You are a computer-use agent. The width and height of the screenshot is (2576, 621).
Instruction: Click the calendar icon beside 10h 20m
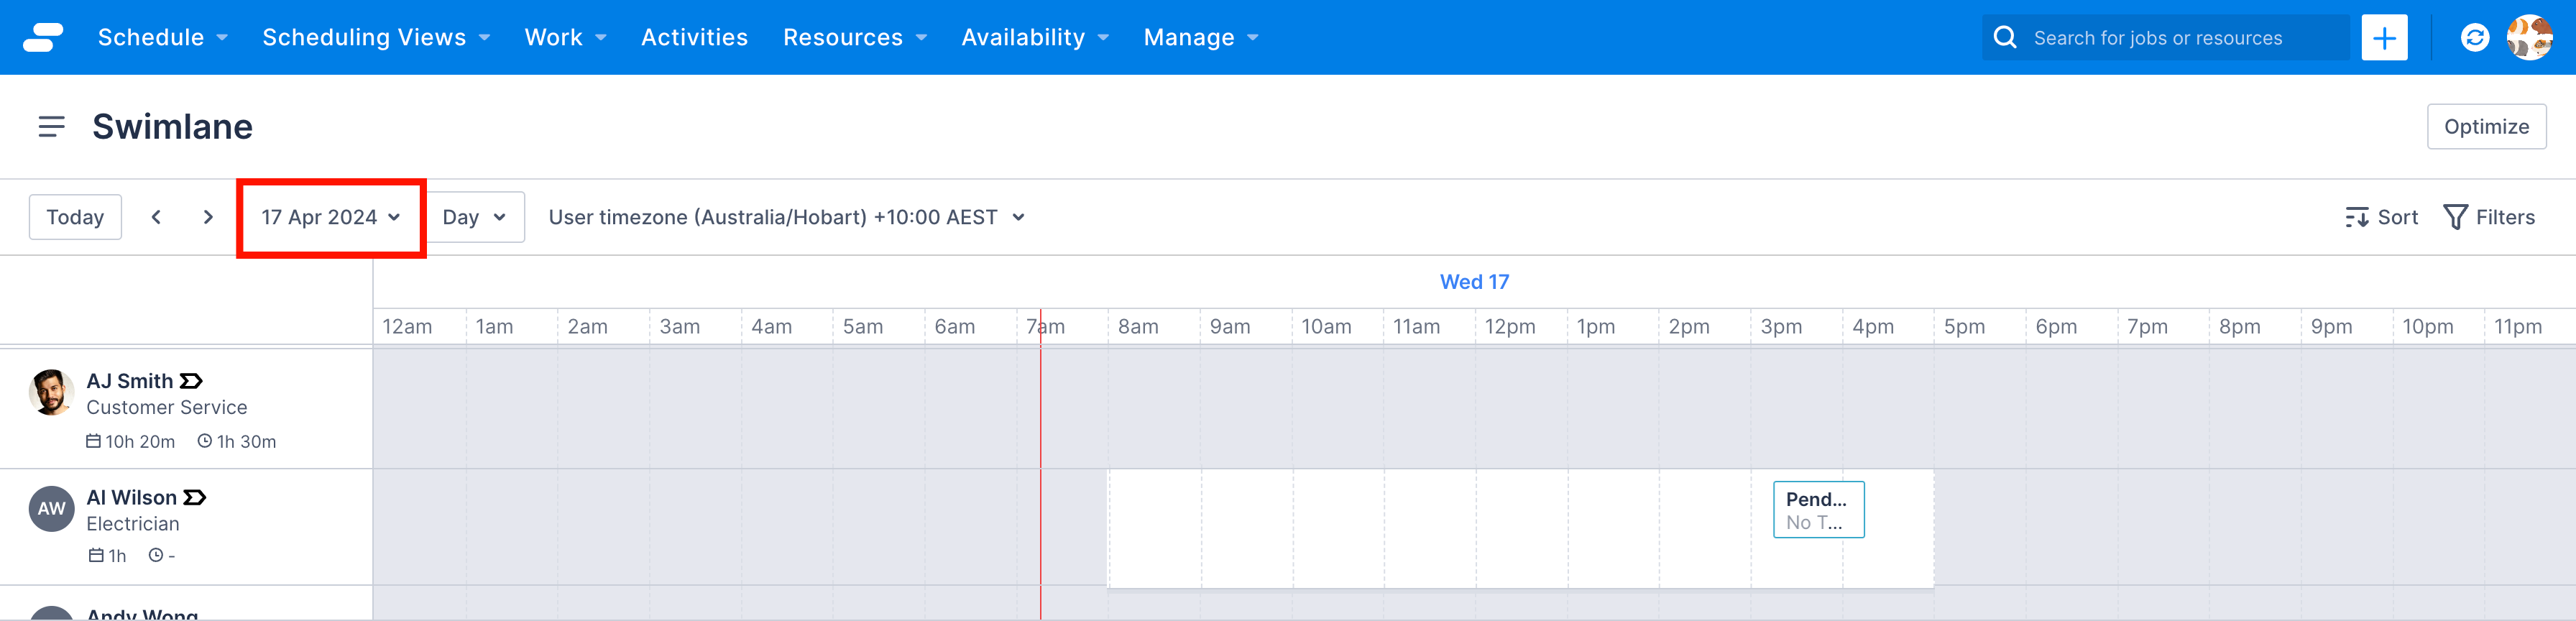(x=93, y=441)
